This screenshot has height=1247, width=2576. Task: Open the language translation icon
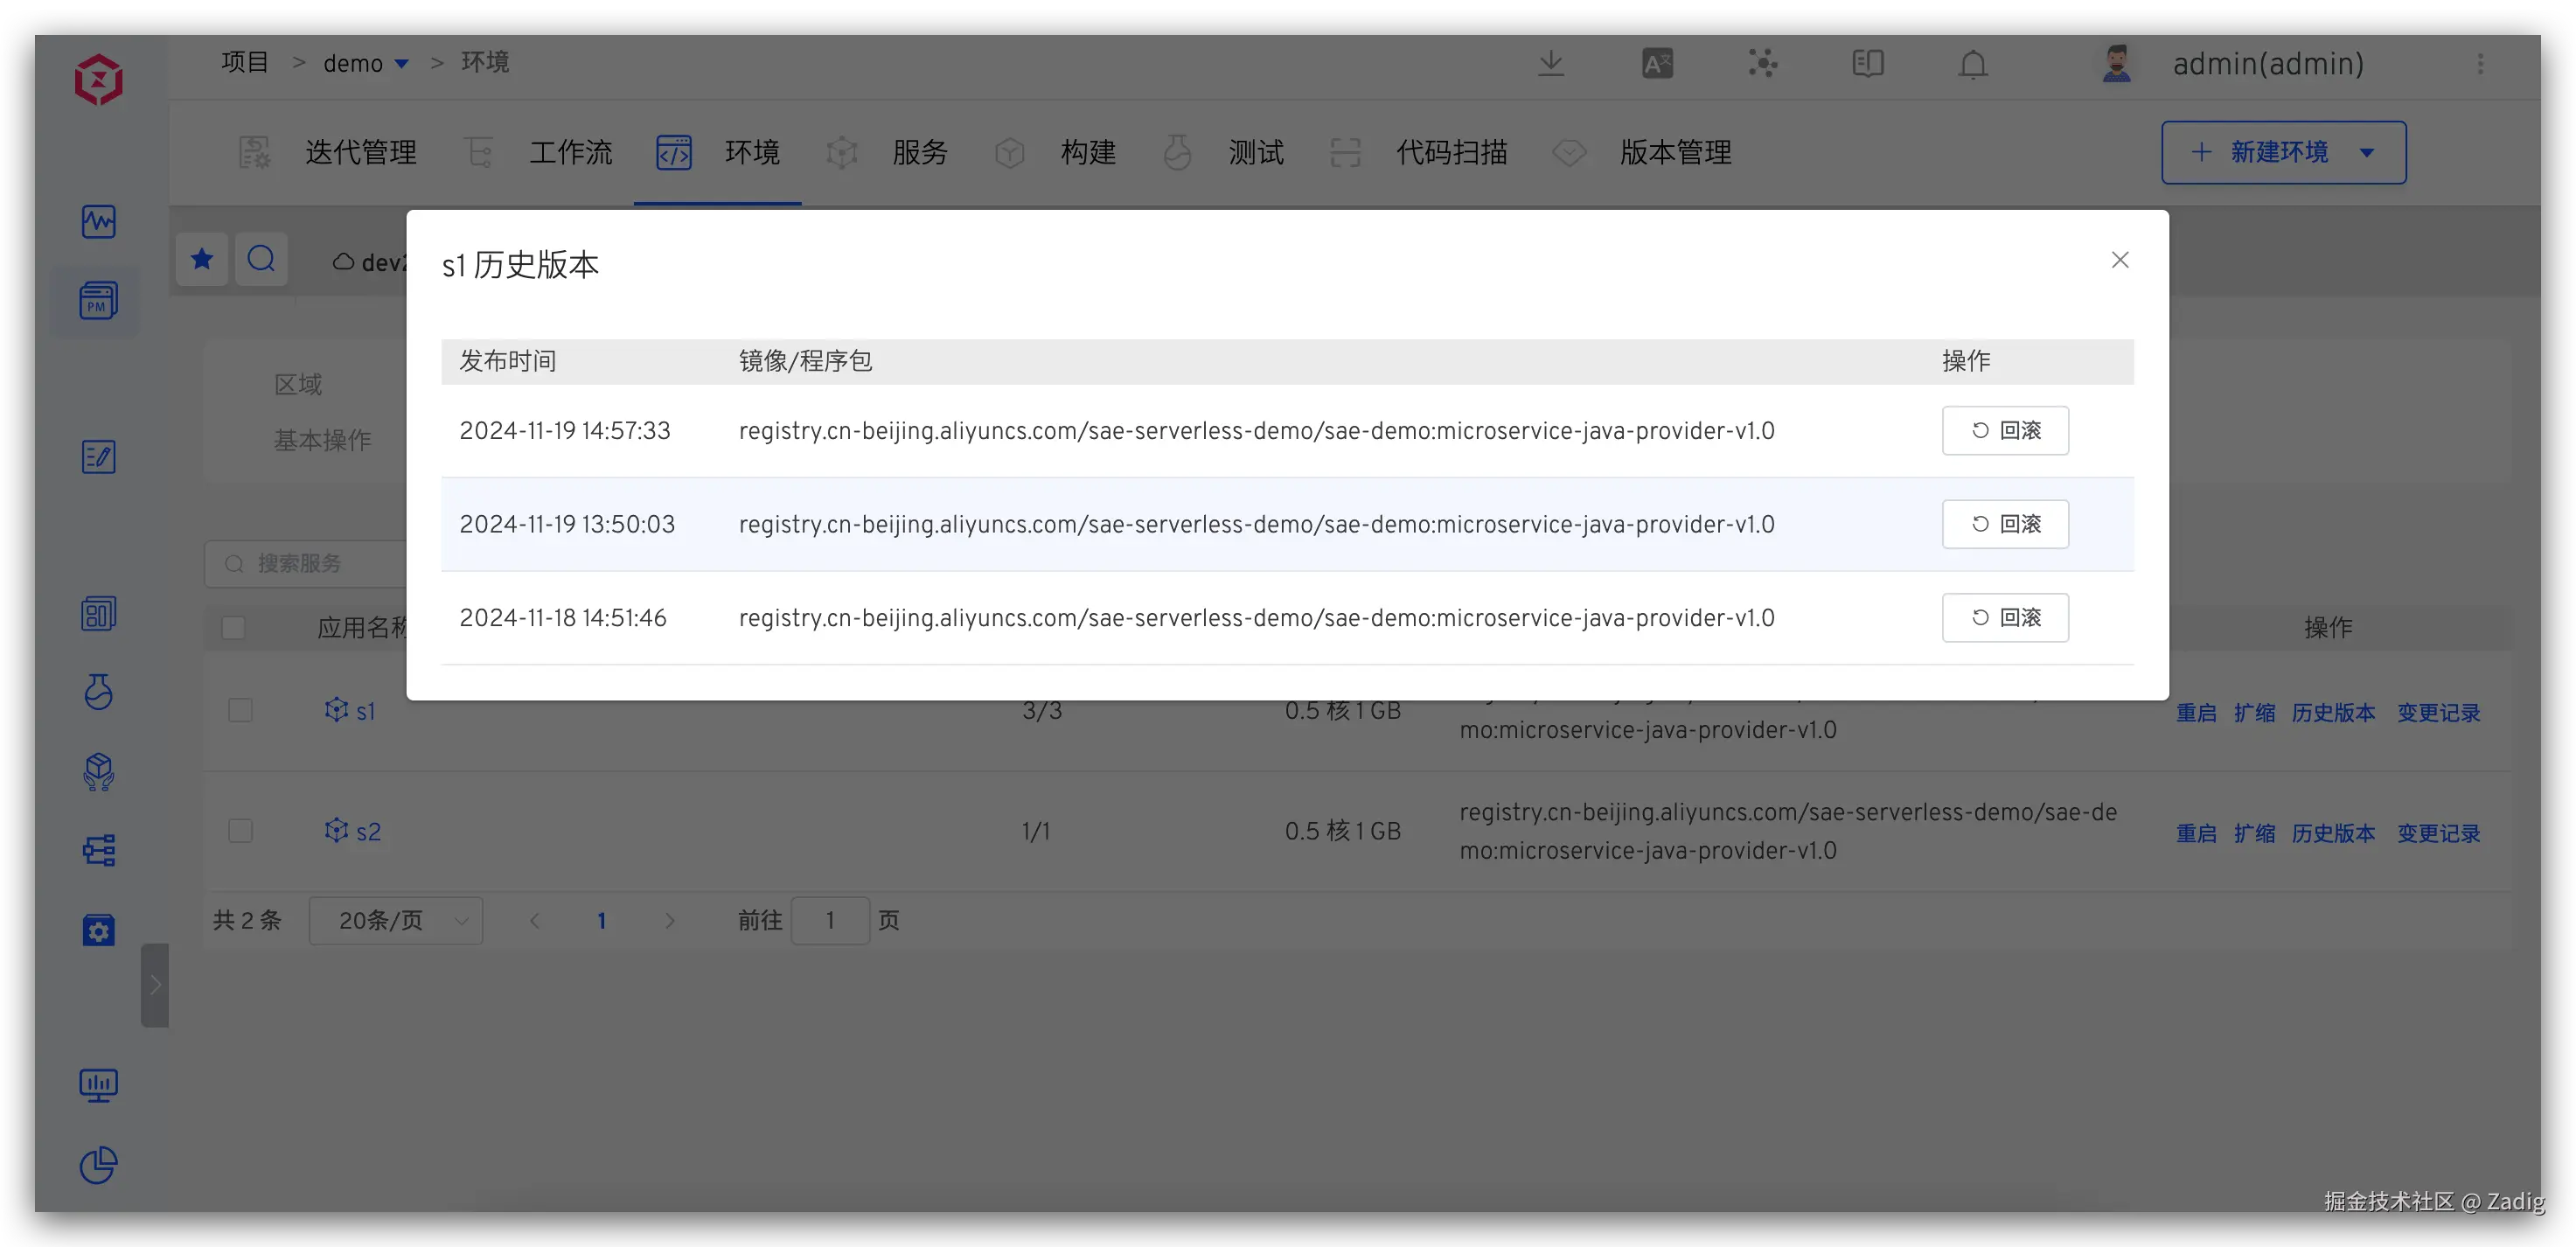(1657, 64)
